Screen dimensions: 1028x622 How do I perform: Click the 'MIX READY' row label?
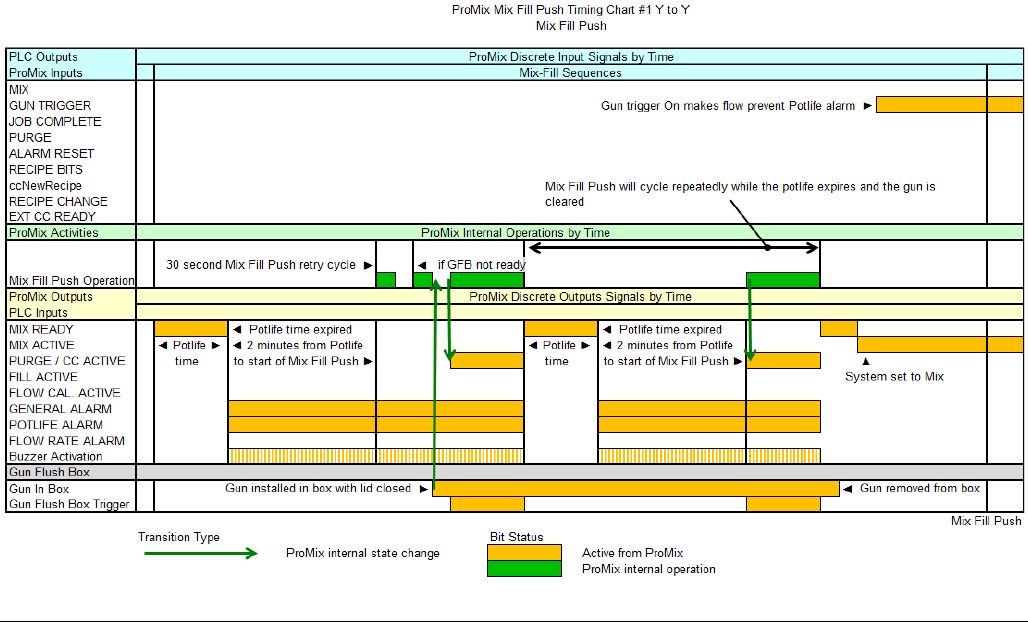41,329
